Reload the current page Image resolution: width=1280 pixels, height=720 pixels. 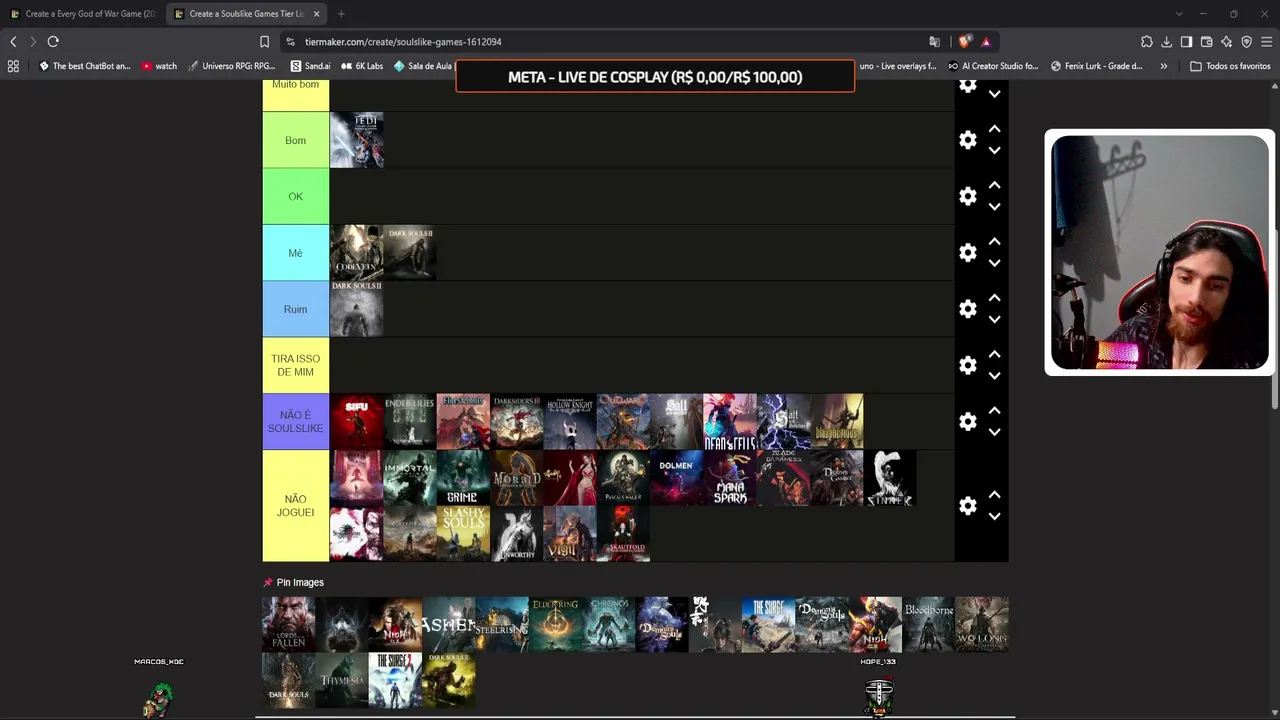53,42
